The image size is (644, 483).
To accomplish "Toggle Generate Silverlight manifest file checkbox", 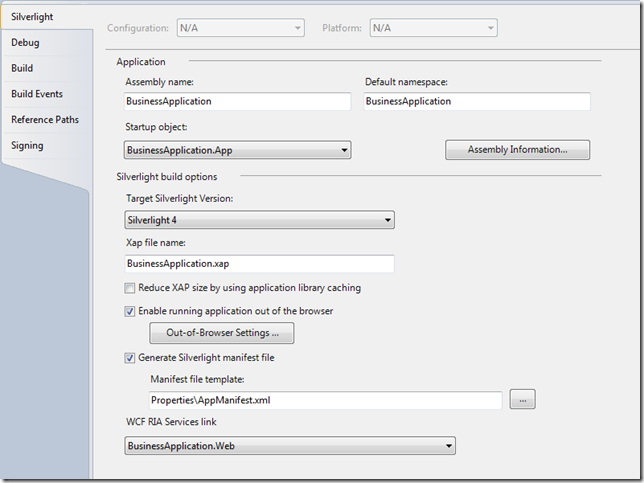I will click(130, 358).
